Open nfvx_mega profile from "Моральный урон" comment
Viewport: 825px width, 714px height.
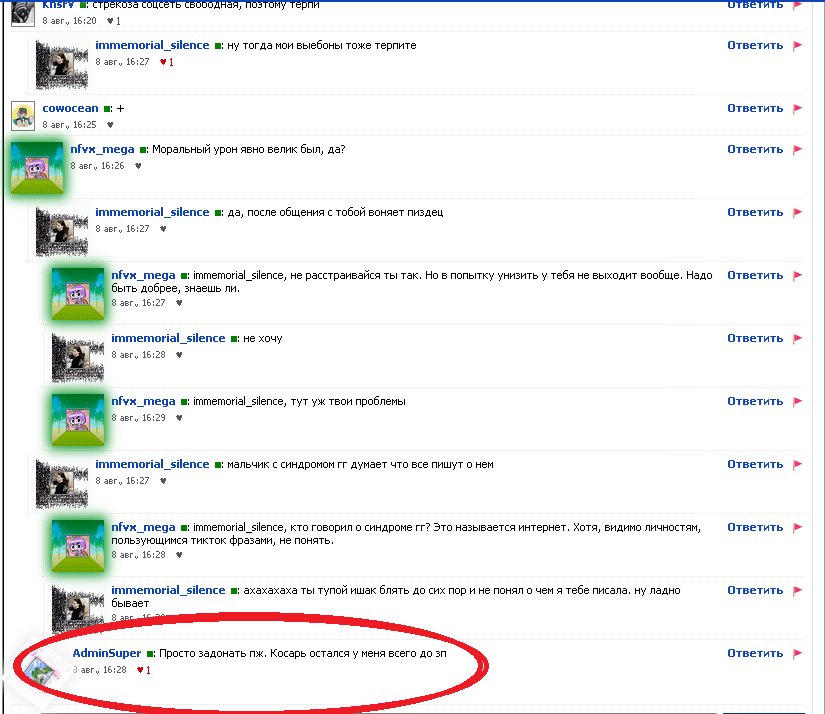[x=102, y=149]
